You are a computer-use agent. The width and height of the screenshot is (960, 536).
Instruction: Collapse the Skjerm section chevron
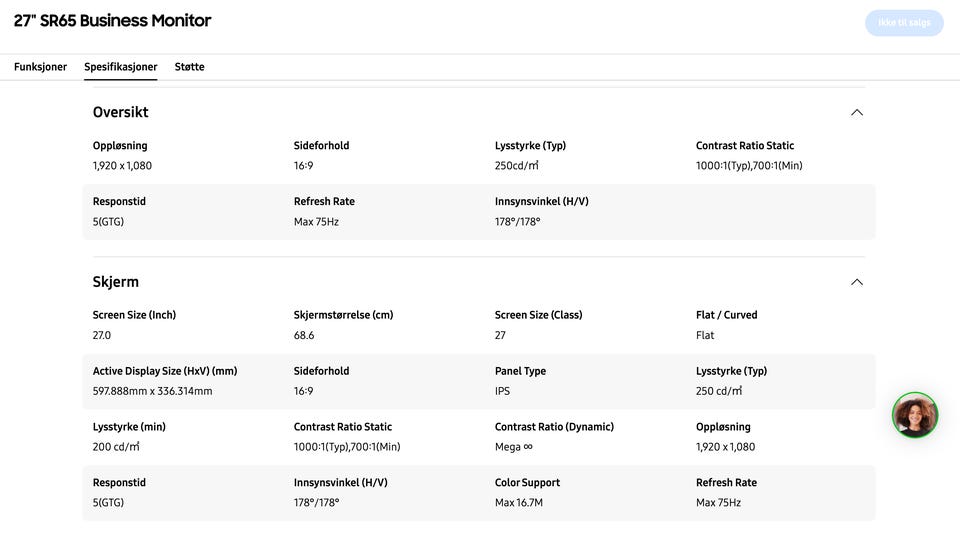pyautogui.click(x=856, y=282)
